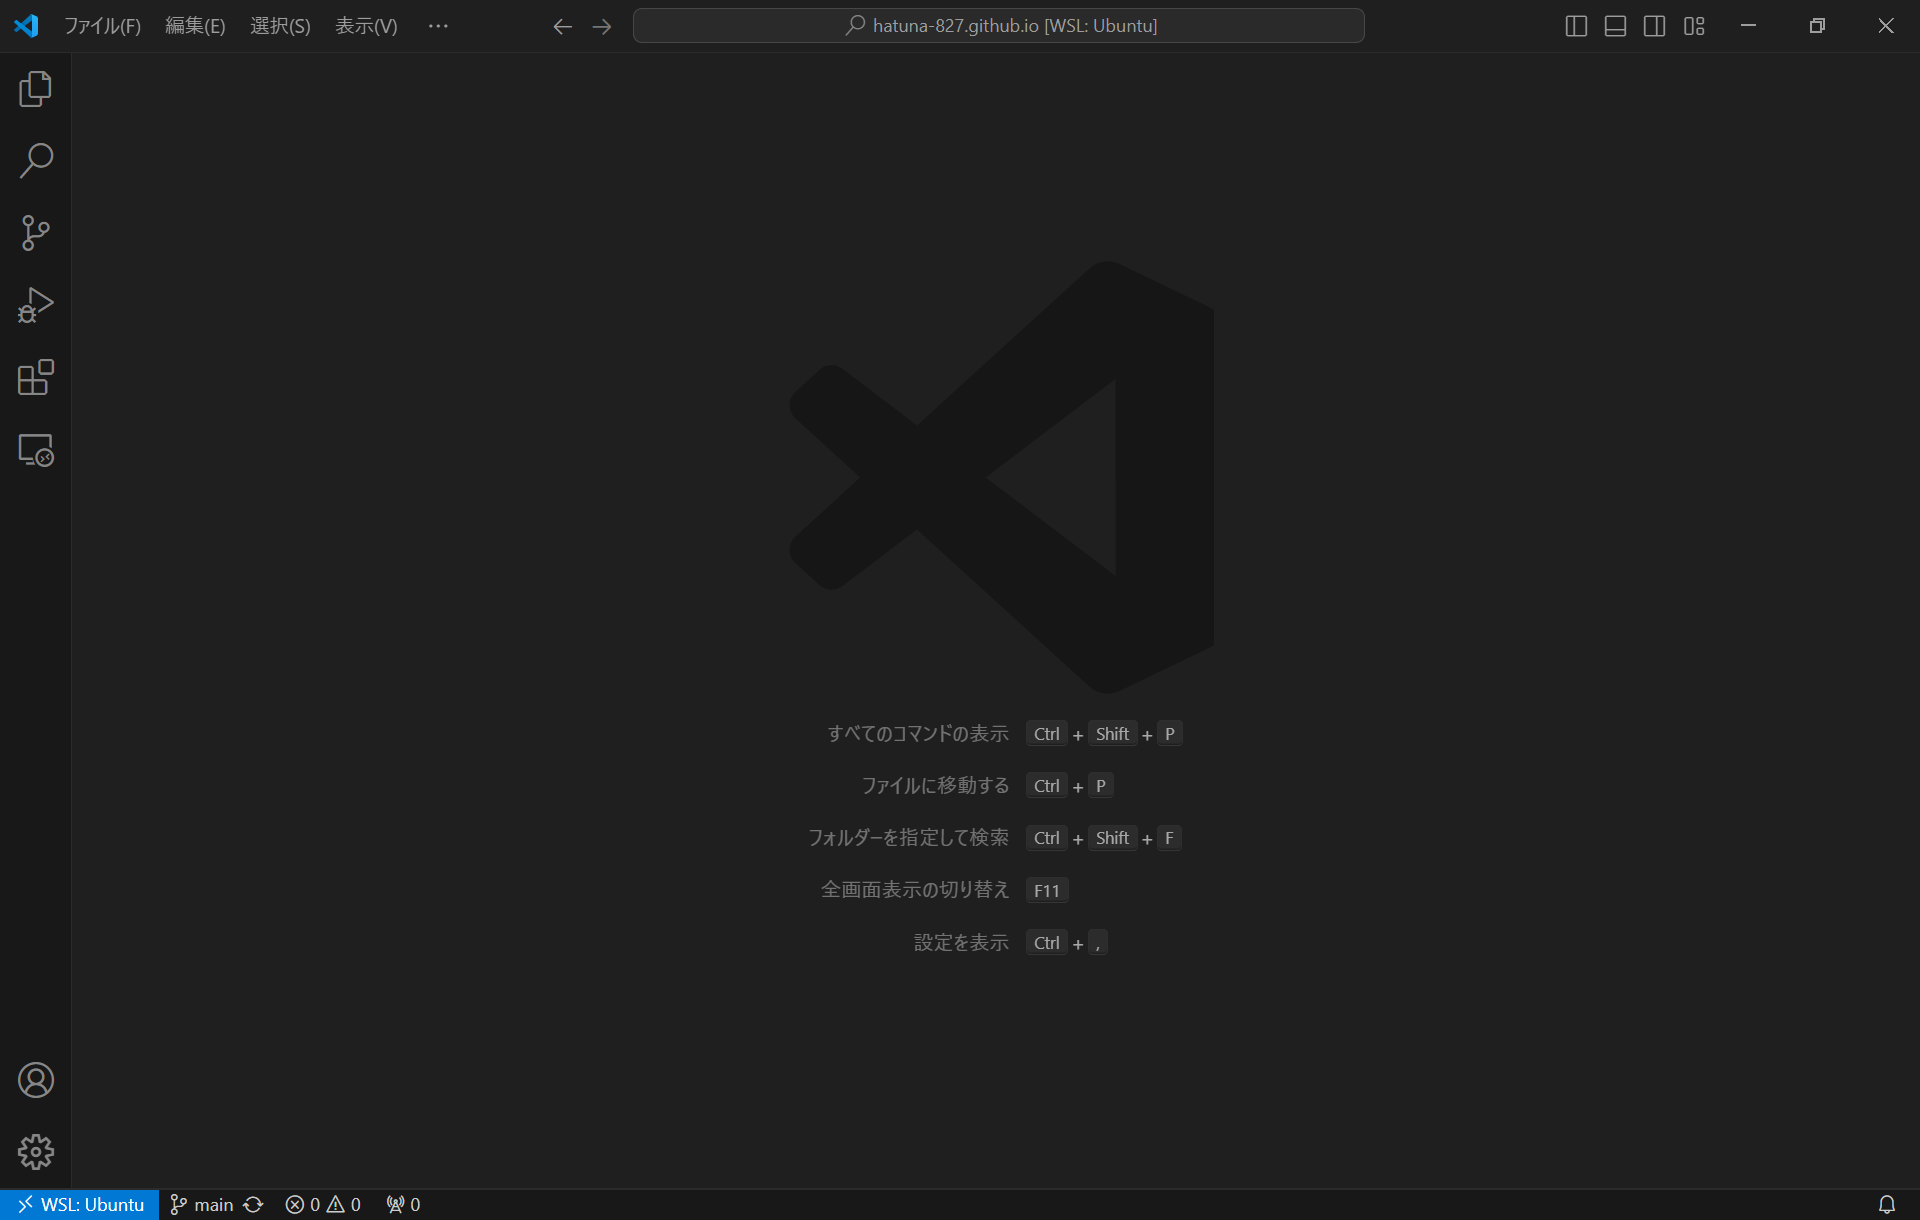The height and width of the screenshot is (1220, 1920).
Task: Toggle the bottom panel
Action: point(1615,26)
